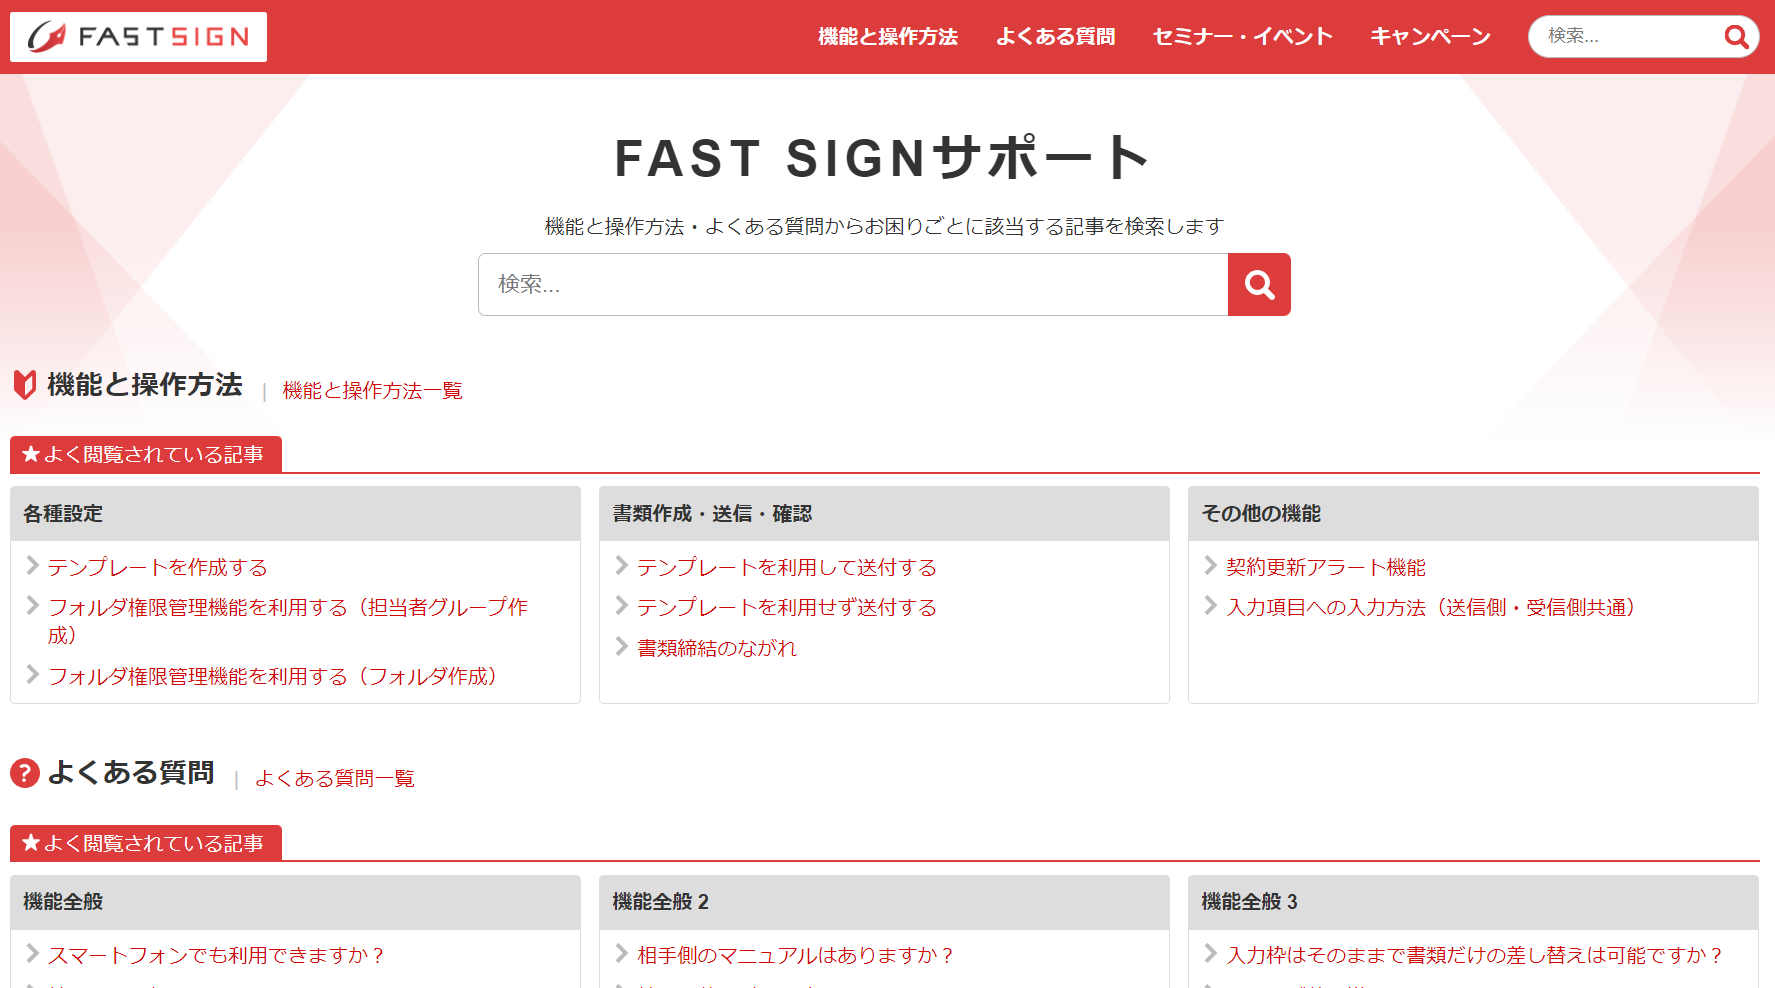Viewport: 1775px width, 988px height.
Task: Click the 書類作成・送信・確認 category heading
Action: 712,514
